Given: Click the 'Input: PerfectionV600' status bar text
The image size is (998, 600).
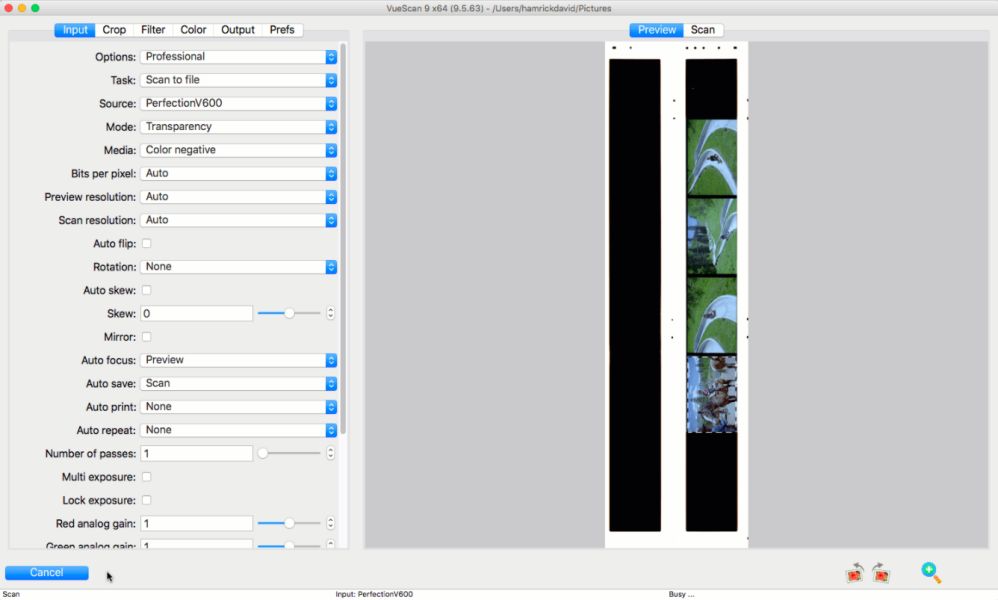Looking at the screenshot, I should click(374, 594).
